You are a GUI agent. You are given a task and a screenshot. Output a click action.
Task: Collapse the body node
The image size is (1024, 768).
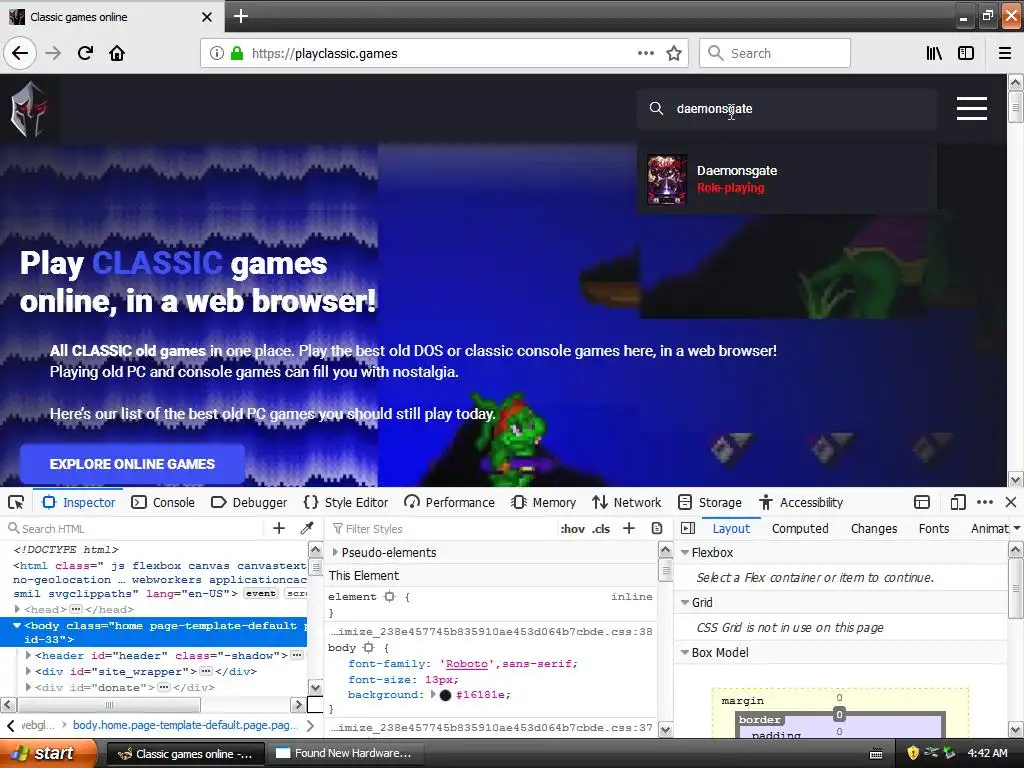(x=17, y=626)
